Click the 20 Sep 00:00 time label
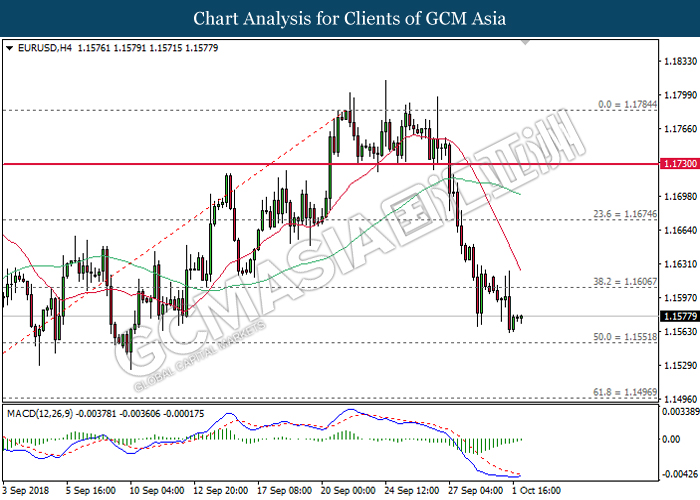The width and height of the screenshot is (700, 500). pyautogui.click(x=348, y=491)
